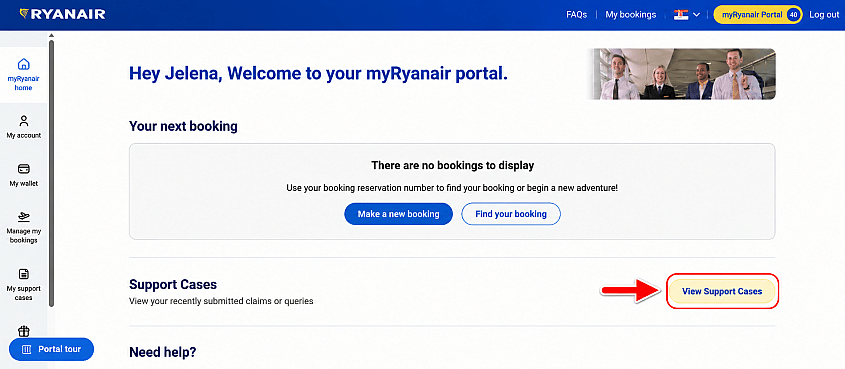The image size is (845, 369).
Task: Click the sidebar vertical scrollbar
Action: [x=52, y=172]
